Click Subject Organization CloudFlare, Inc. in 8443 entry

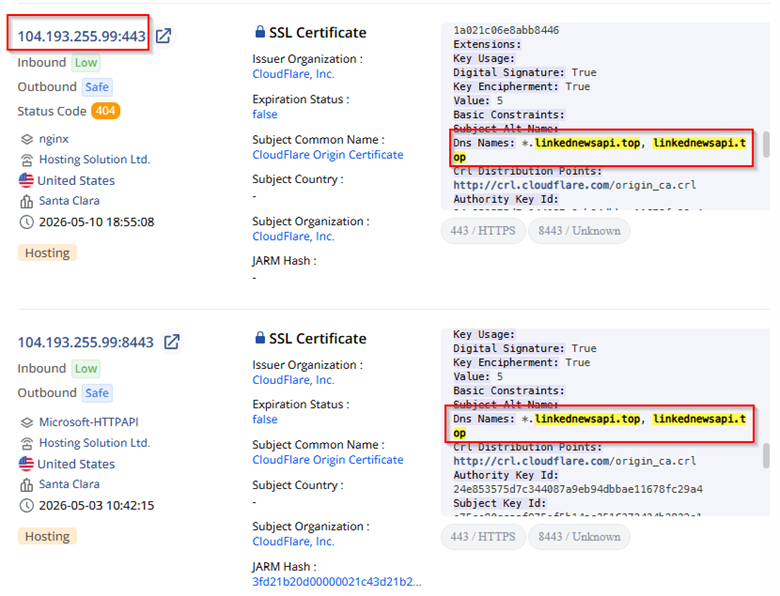click(x=293, y=541)
